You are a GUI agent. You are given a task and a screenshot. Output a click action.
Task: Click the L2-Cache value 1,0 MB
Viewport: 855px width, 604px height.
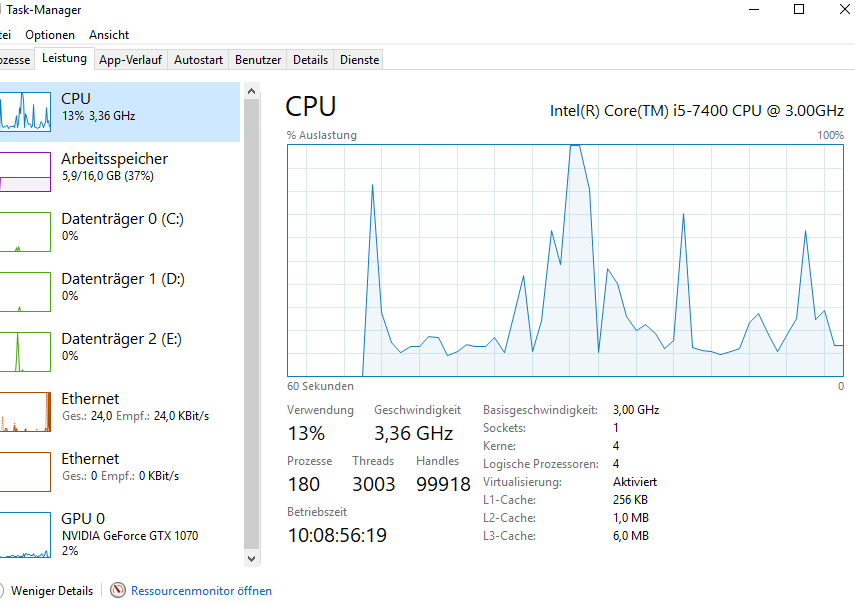coord(631,518)
